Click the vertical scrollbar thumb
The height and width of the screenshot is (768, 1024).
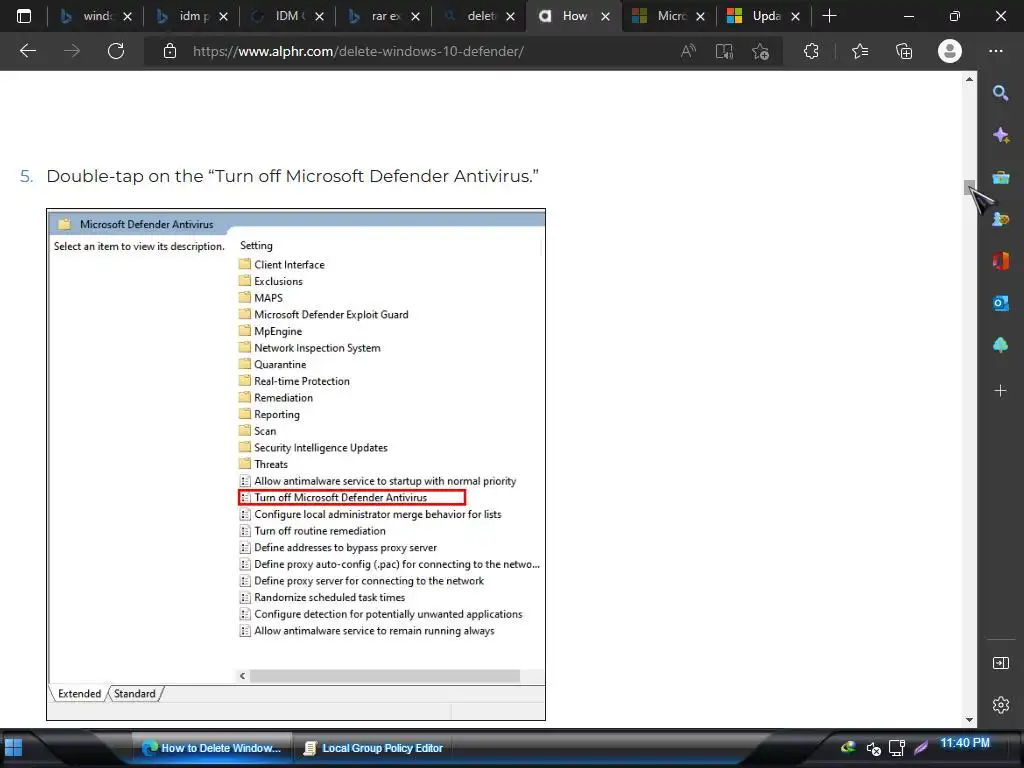[x=969, y=187]
